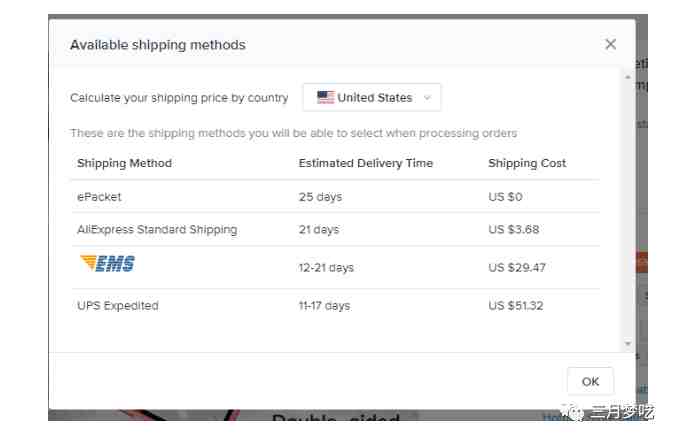Select UPS Expedited shipping row

pos(335,306)
